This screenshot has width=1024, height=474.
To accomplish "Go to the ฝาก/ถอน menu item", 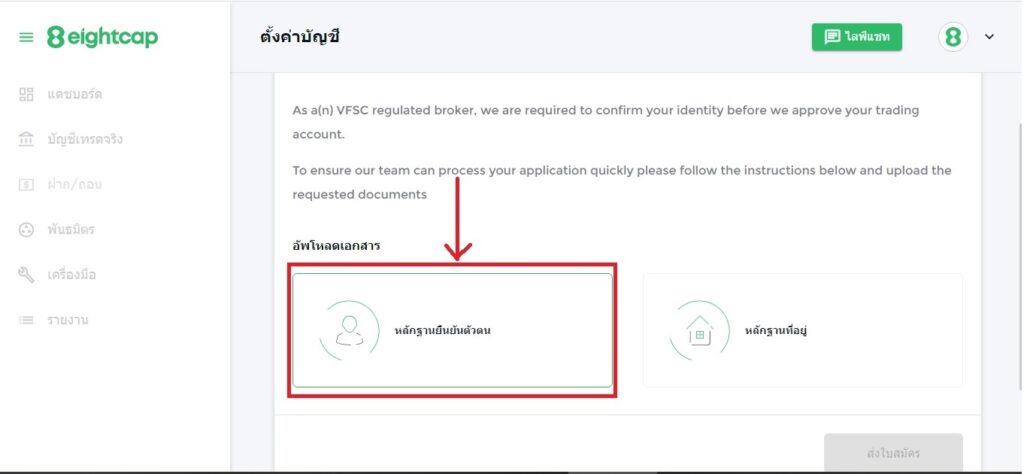I will pos(74,184).
